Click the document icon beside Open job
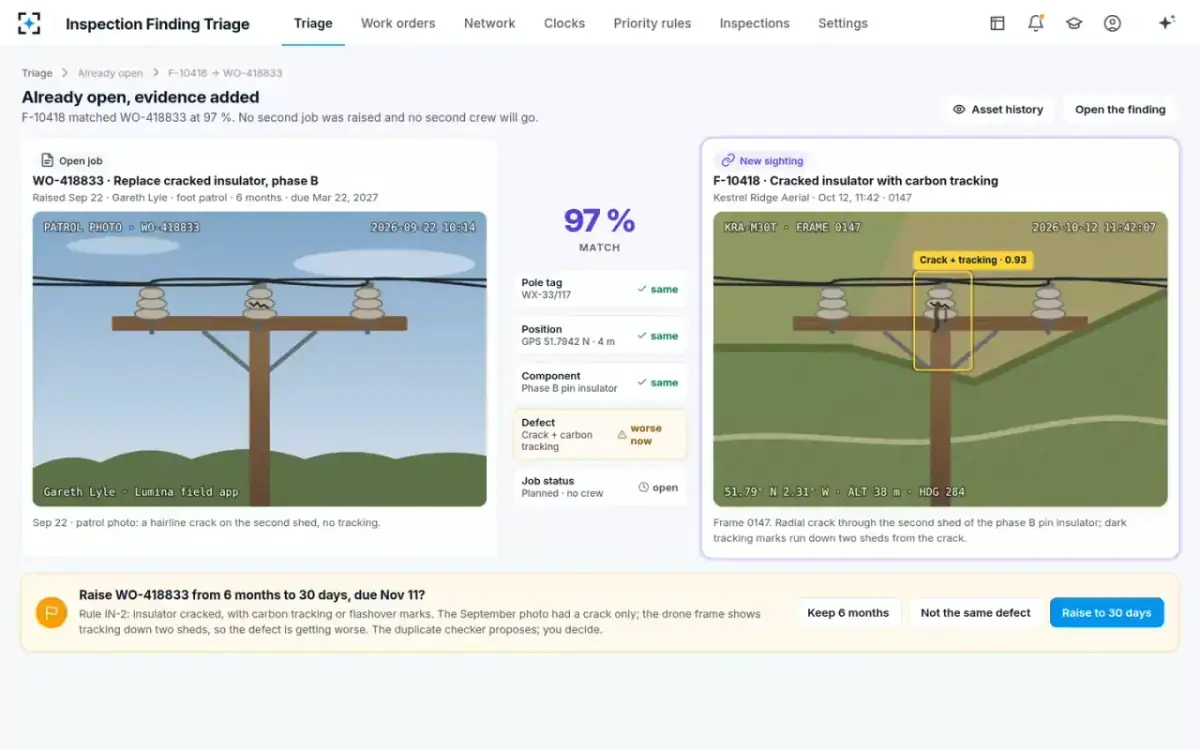Screen dimensions: 1200x750 [x=47, y=160]
